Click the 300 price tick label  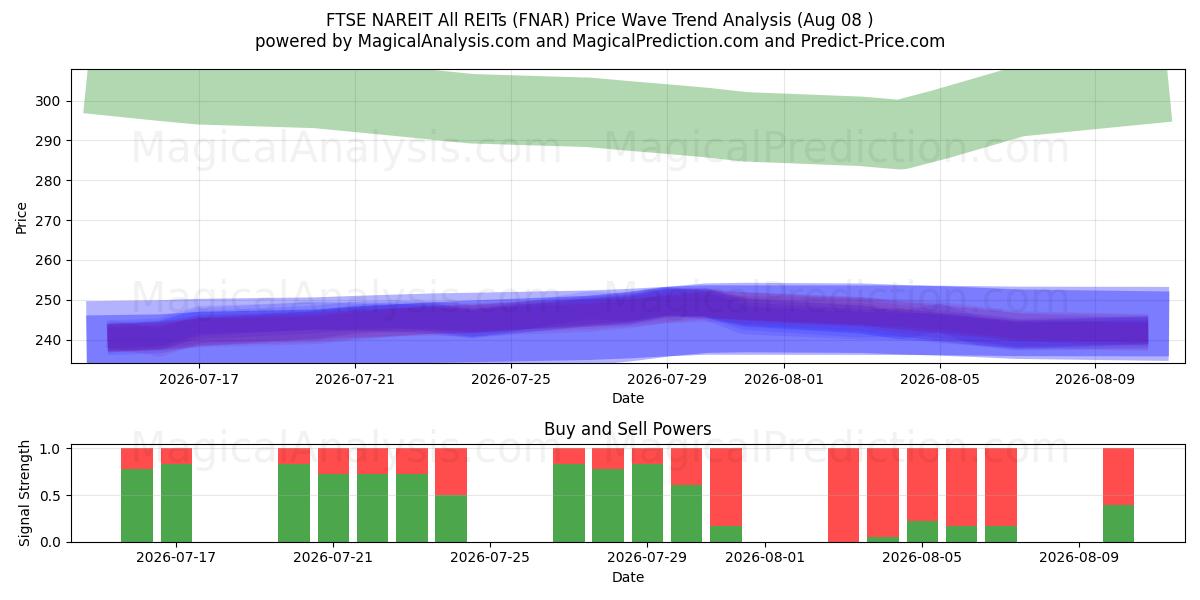coord(49,101)
